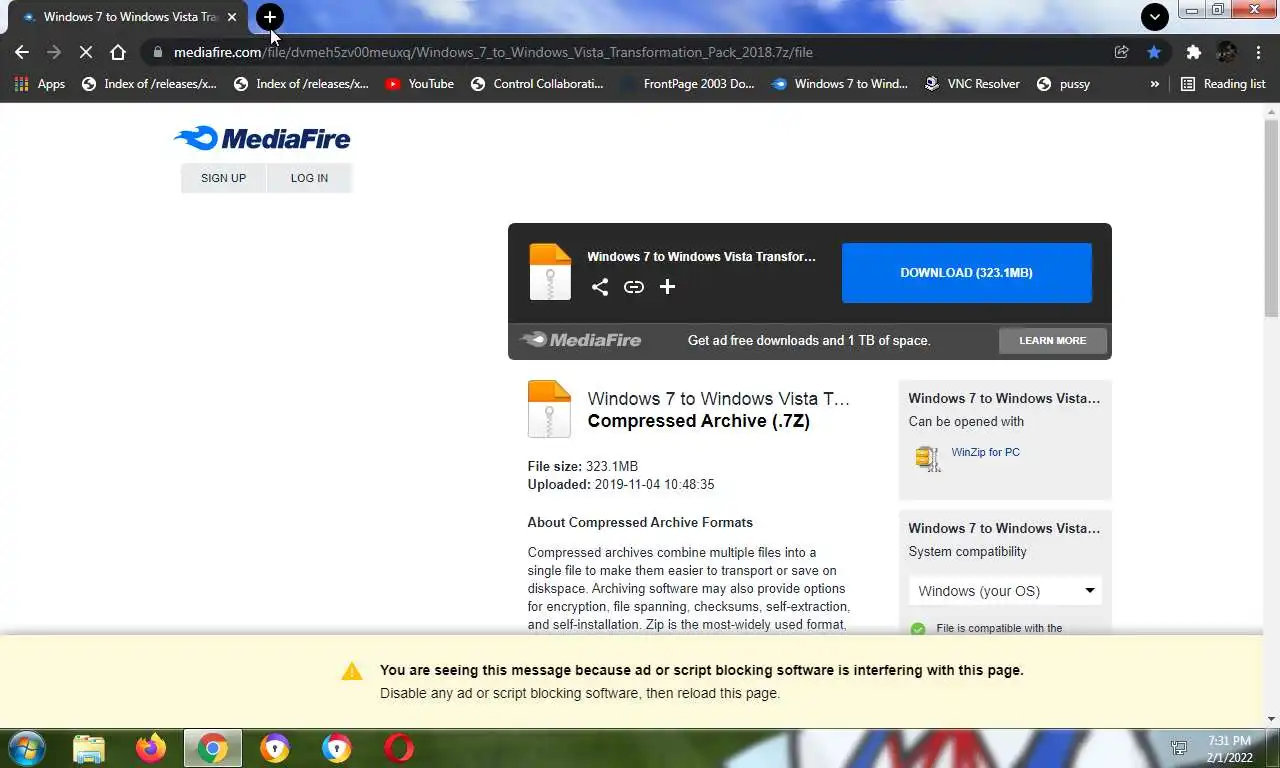The width and height of the screenshot is (1280, 768).
Task: Click the Uploaded: 2019-11-04 10:48:35 text
Action: point(621,485)
